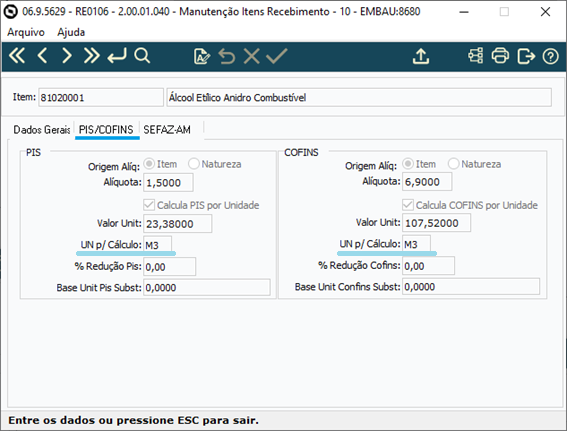Screen dimensions: 567x431
Task: Select COFINS Origem Alíq Item radio button
Action: tap(408, 164)
